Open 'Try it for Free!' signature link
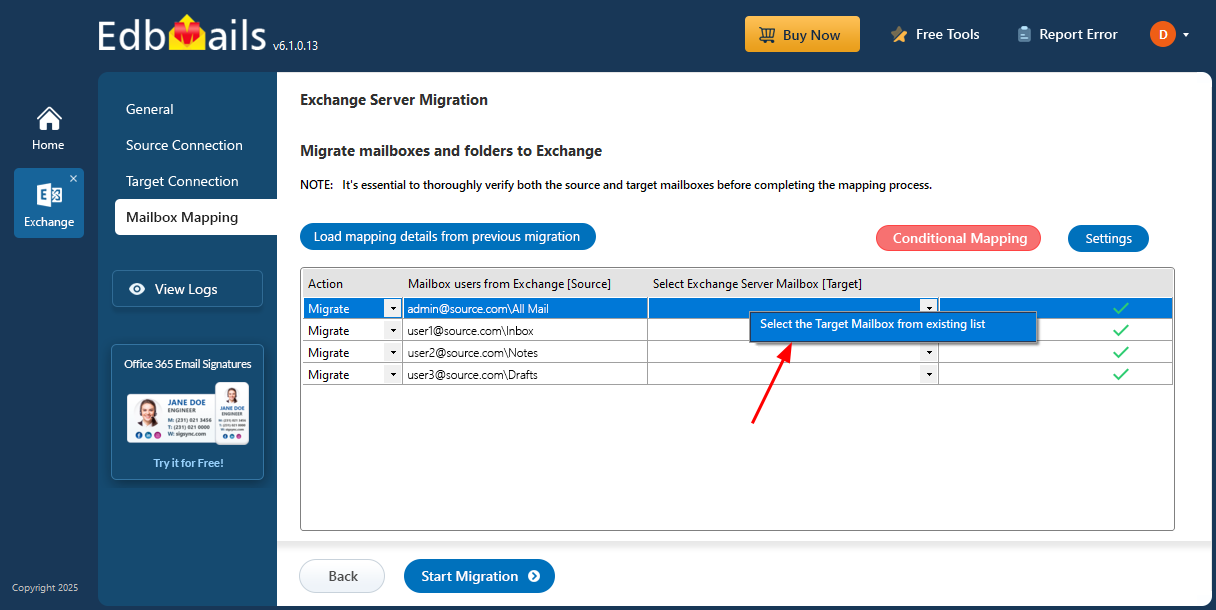 coord(187,462)
